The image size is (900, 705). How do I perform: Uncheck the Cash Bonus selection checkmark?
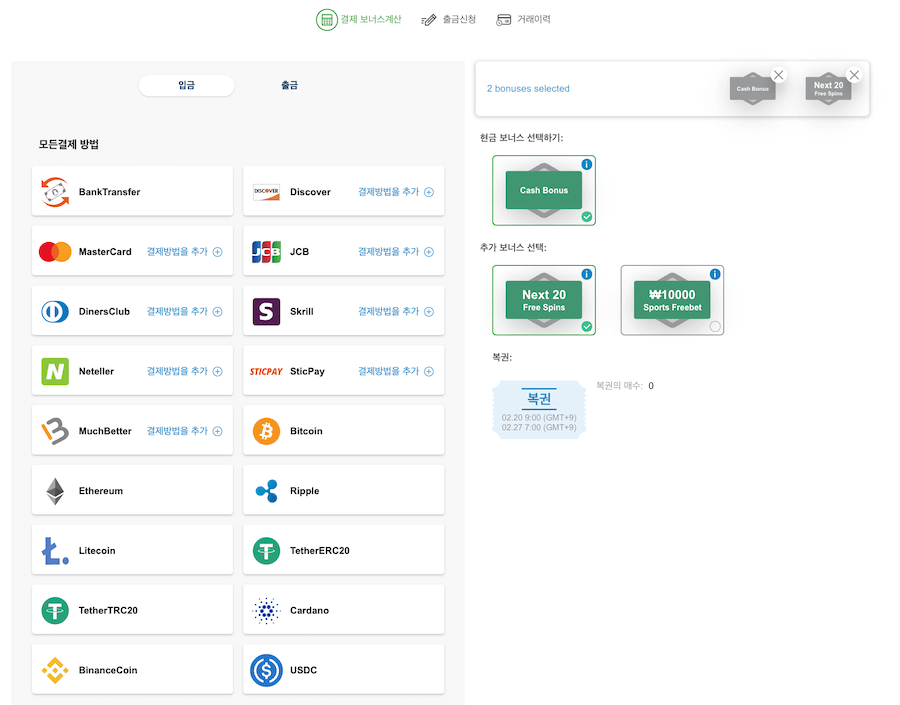(x=587, y=216)
